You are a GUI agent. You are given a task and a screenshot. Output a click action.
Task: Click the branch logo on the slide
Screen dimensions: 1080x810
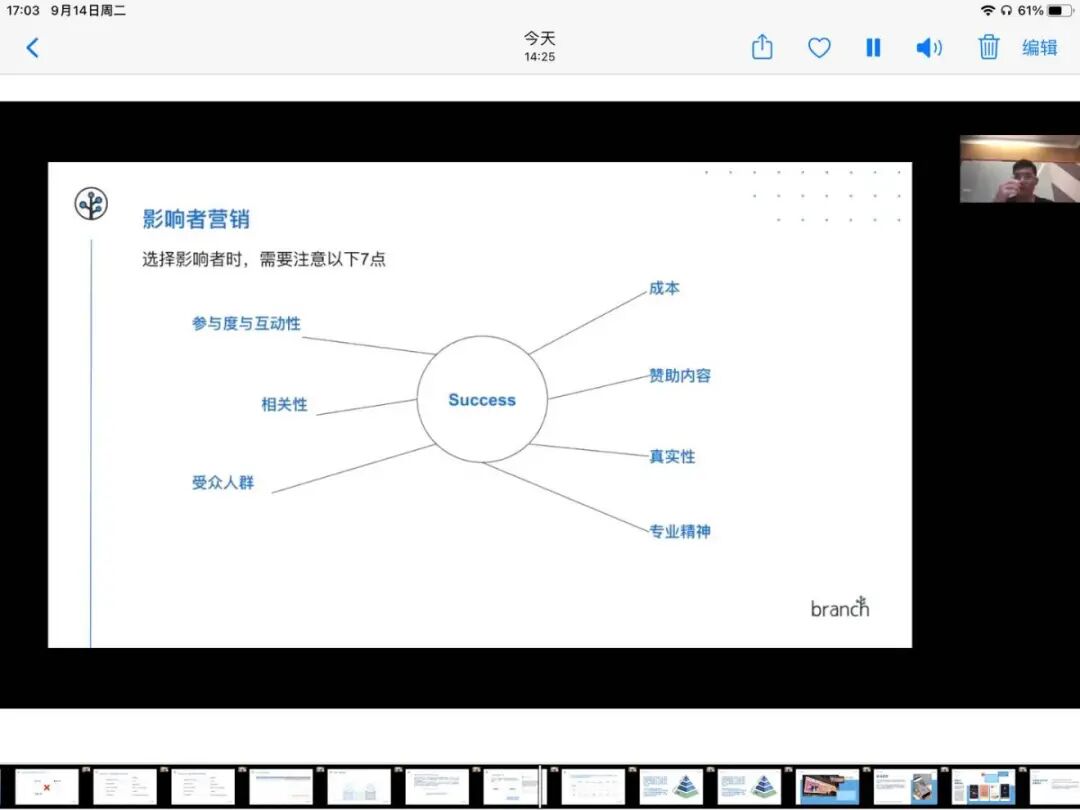click(x=839, y=607)
